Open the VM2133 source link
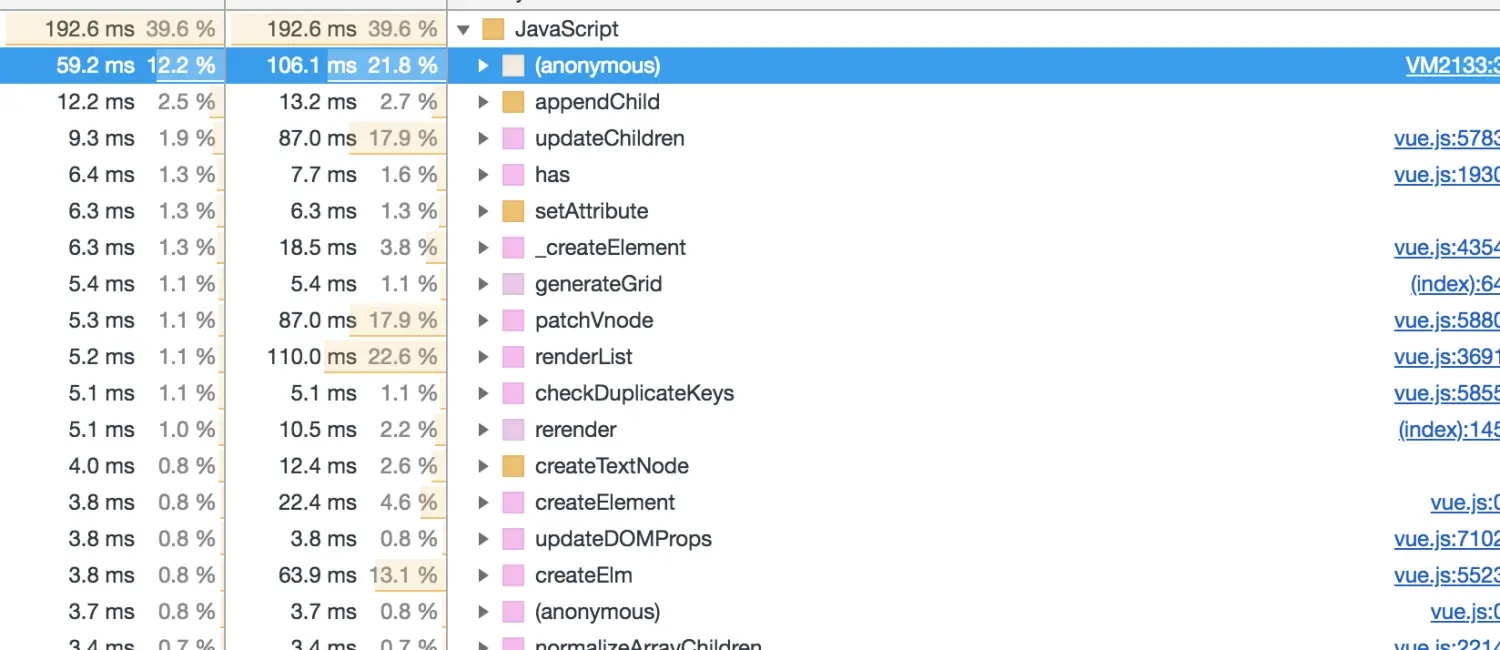Screen dimensions: 1500x650 (x=1452, y=66)
